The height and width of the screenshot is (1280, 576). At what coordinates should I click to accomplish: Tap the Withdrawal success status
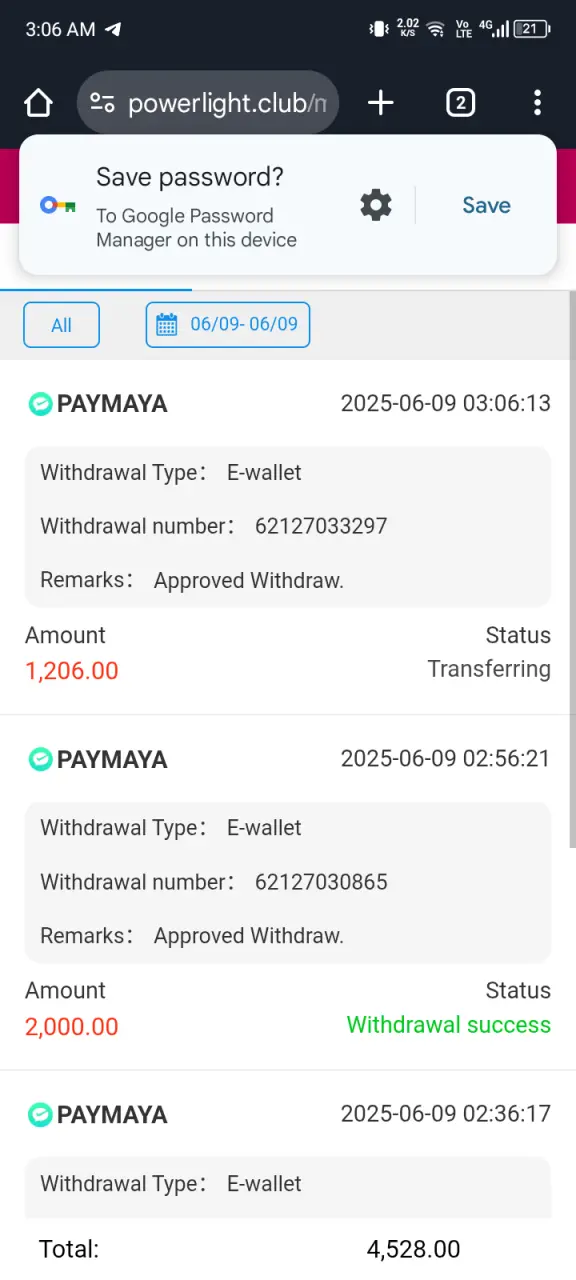coord(448,1025)
